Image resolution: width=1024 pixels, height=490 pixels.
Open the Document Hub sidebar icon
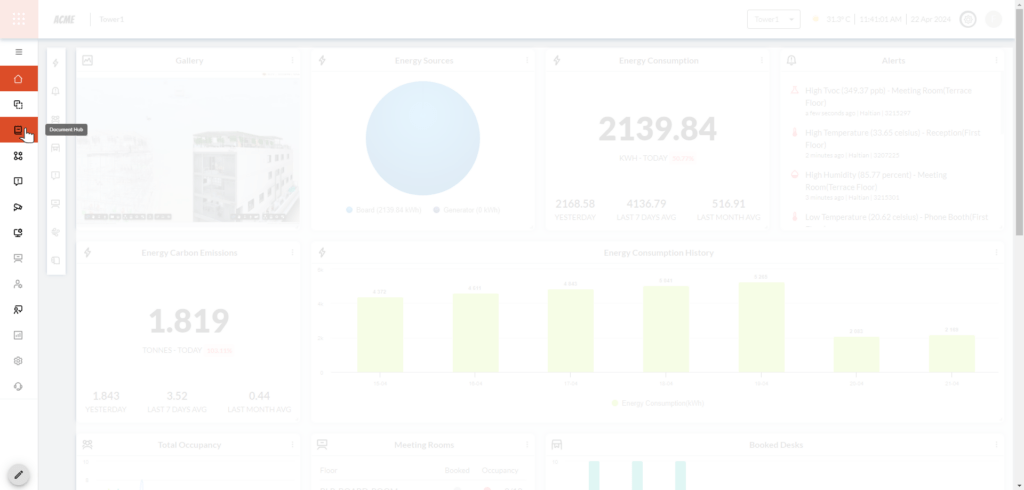click(18, 130)
